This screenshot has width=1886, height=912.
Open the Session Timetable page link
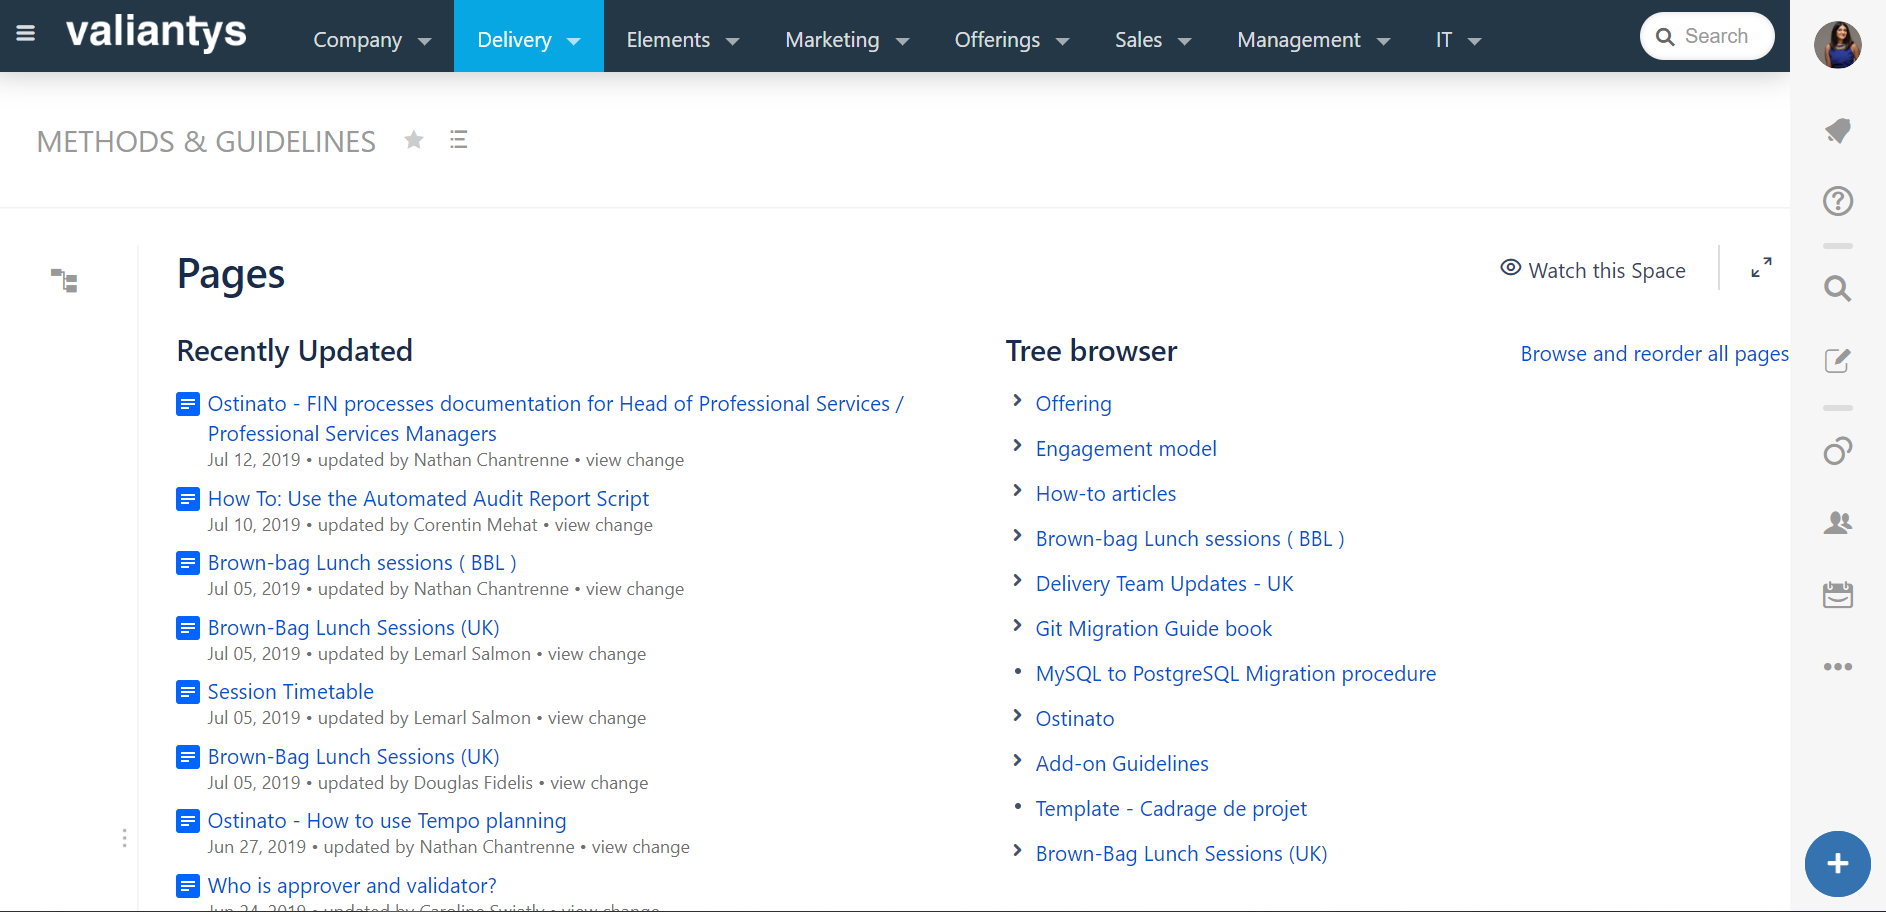[x=291, y=692]
